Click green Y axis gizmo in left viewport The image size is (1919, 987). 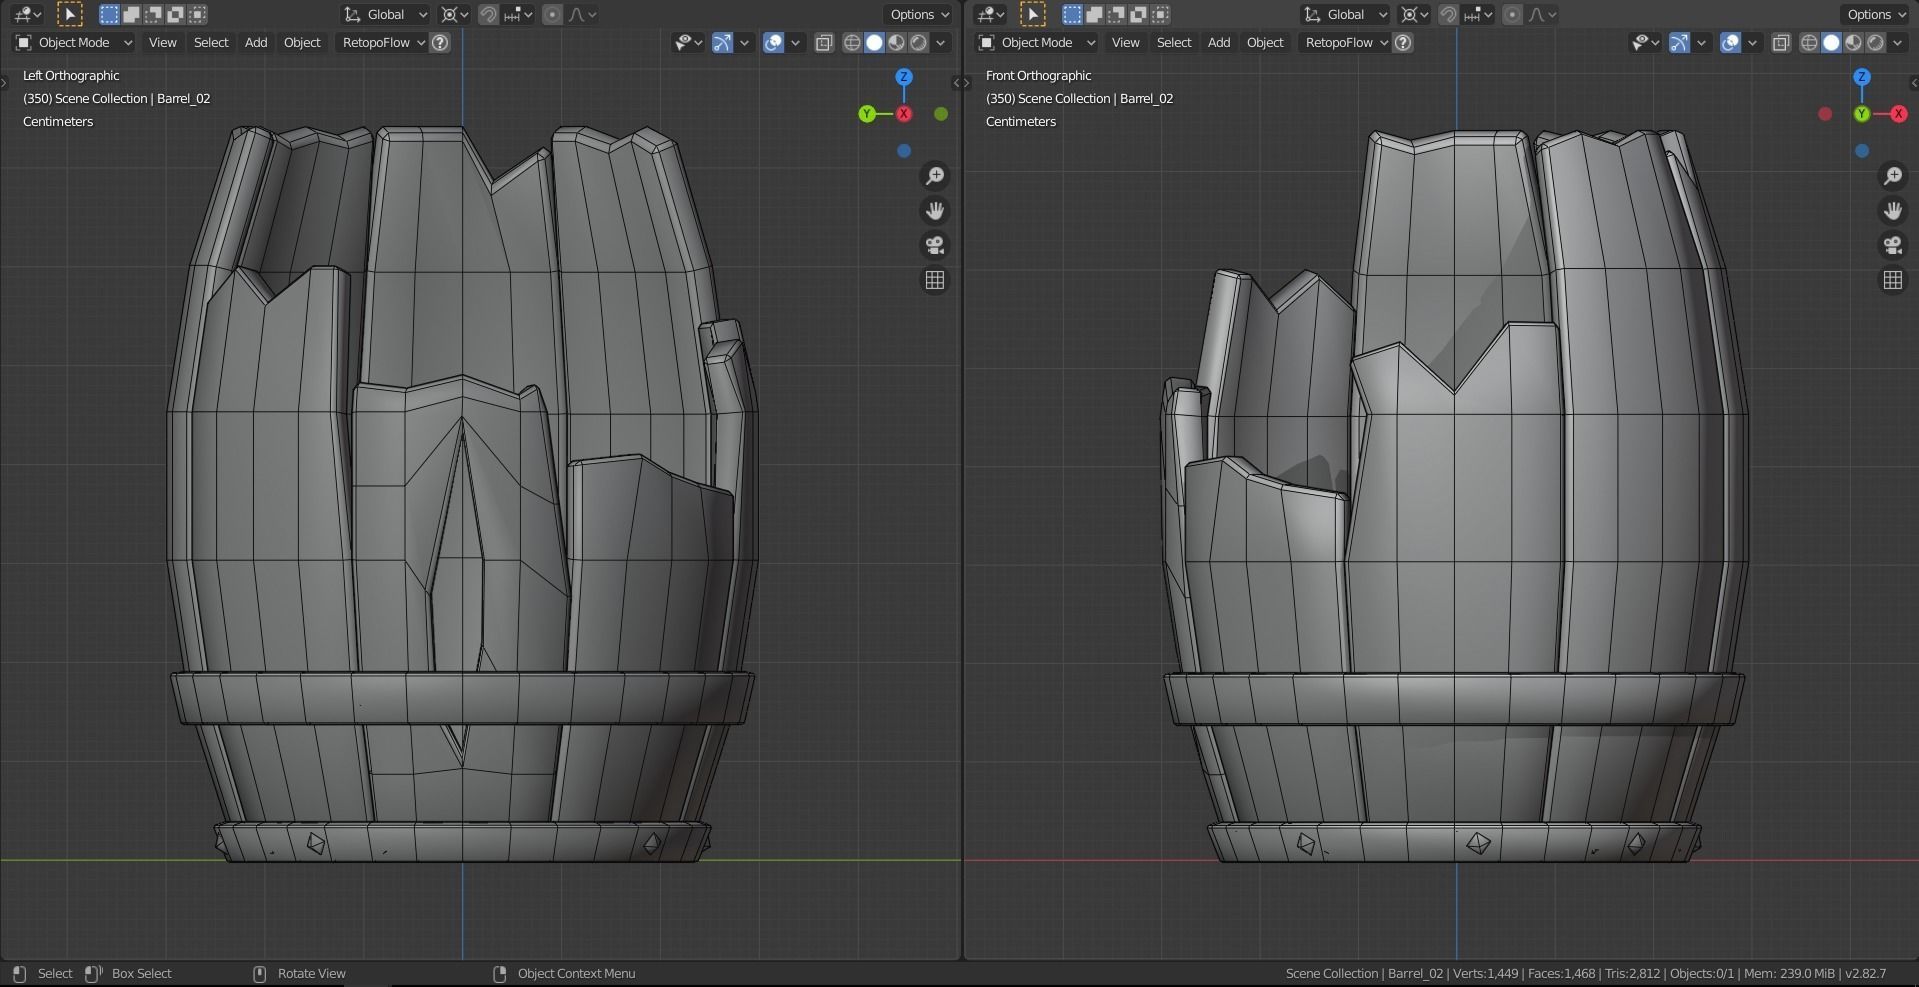(x=867, y=114)
